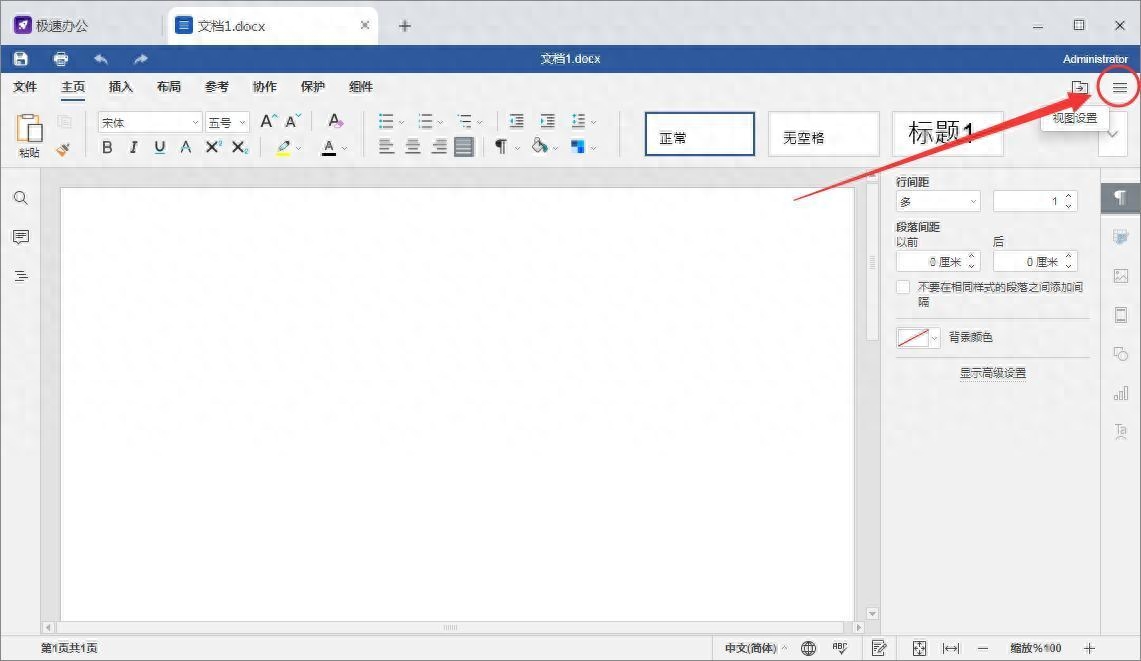This screenshot has width=1141, height=661.
Task: Switch to the 插入 tab
Action: (x=121, y=87)
